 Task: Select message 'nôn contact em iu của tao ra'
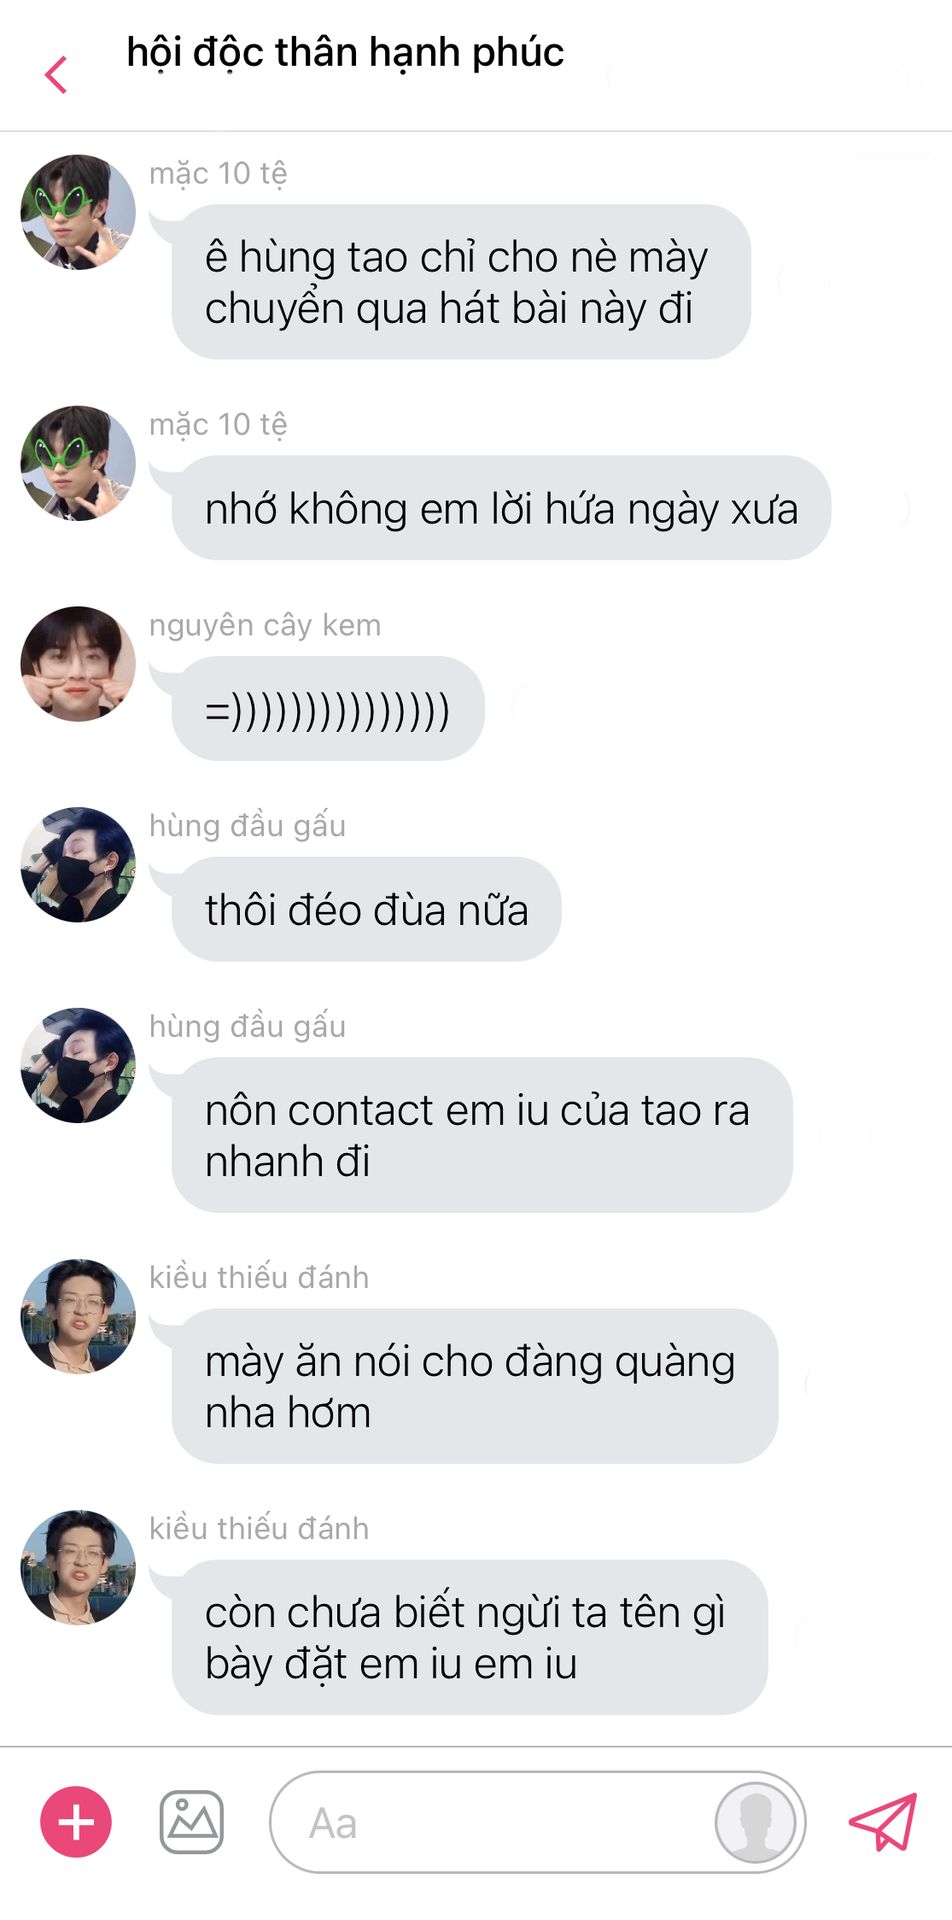click(x=482, y=1135)
